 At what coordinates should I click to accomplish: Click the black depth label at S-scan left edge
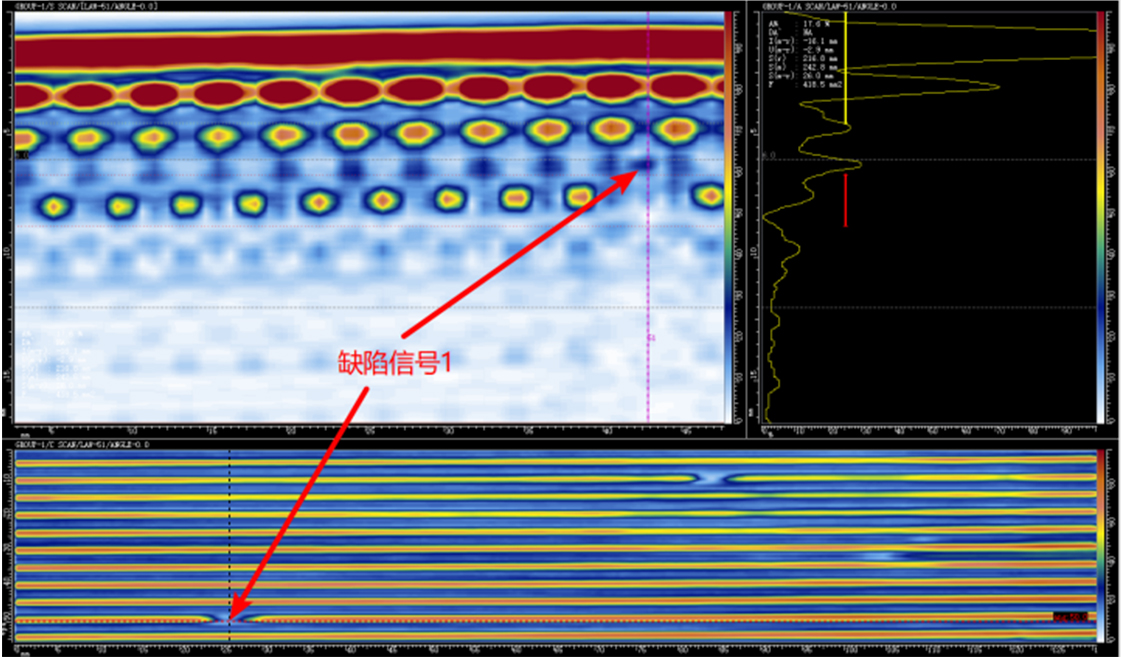tap(21, 154)
